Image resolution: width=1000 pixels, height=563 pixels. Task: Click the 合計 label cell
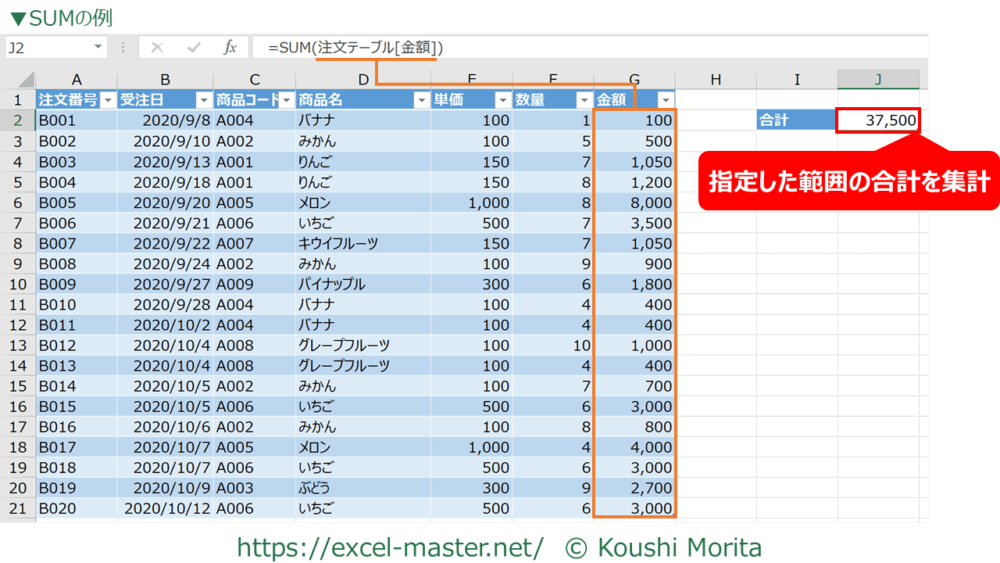click(x=796, y=120)
